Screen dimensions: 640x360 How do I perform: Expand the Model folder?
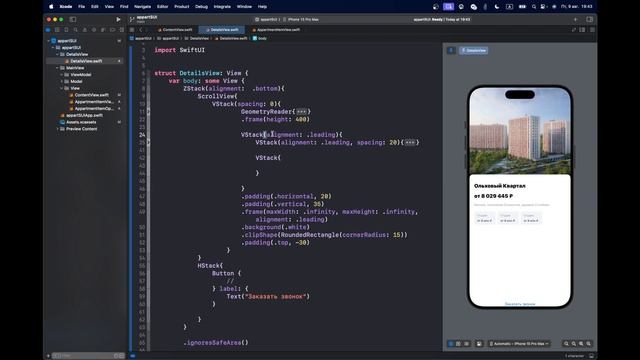pyautogui.click(x=62, y=81)
